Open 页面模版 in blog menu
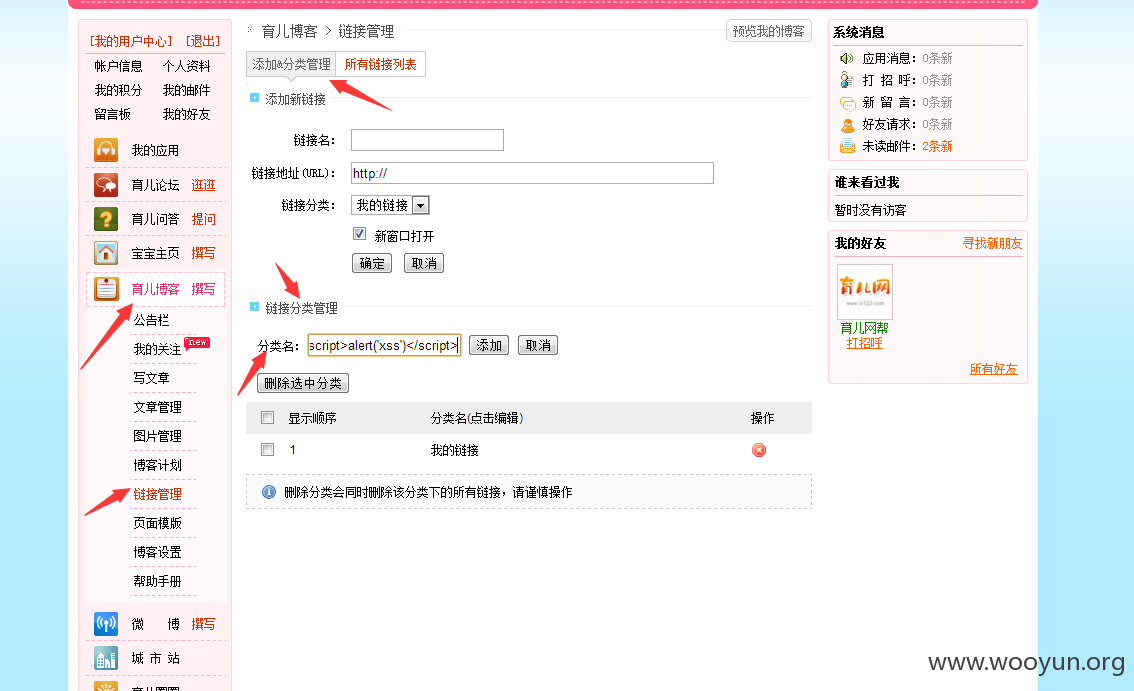 157,523
